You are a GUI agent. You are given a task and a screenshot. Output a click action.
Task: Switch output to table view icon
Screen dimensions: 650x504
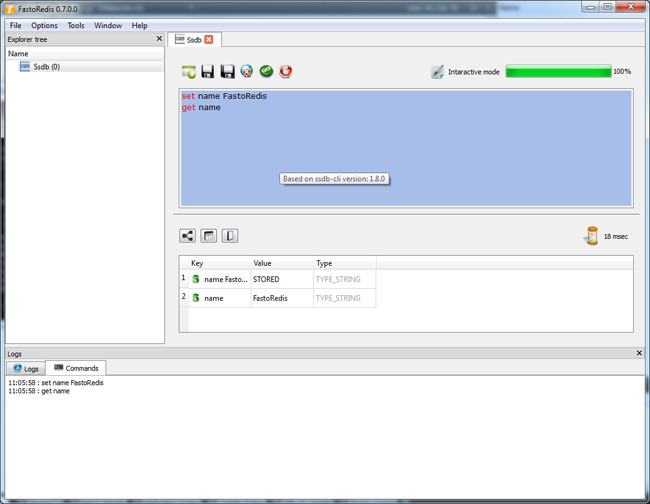(x=209, y=236)
